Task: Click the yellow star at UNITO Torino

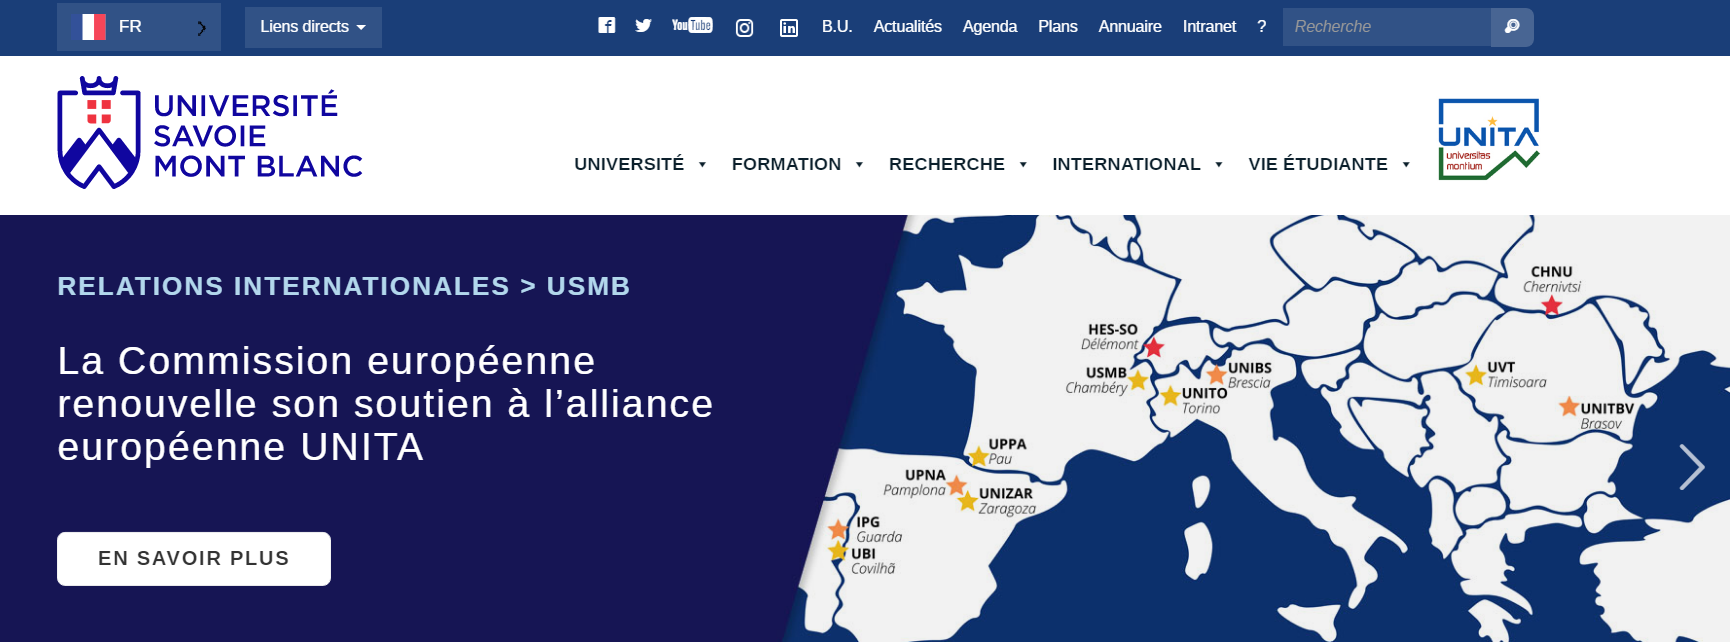Action: 1170,395
